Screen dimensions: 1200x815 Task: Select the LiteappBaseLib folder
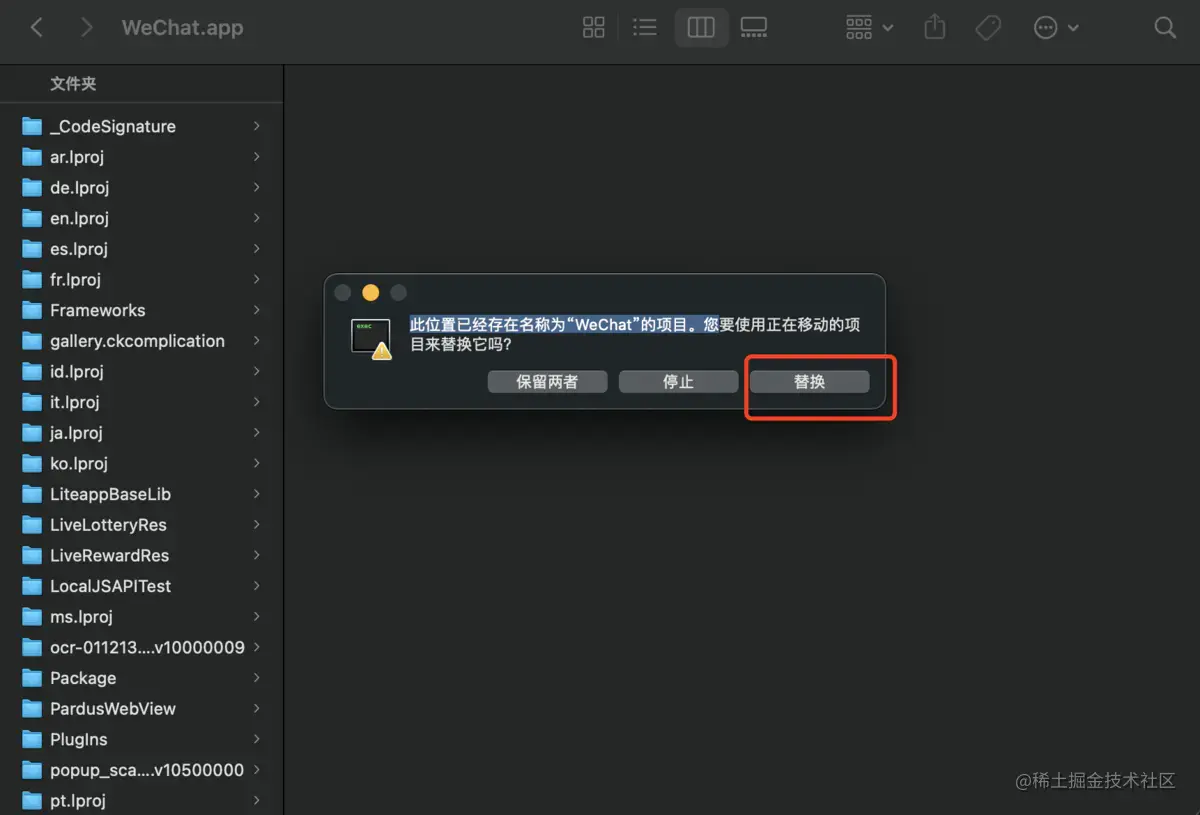[142, 494]
